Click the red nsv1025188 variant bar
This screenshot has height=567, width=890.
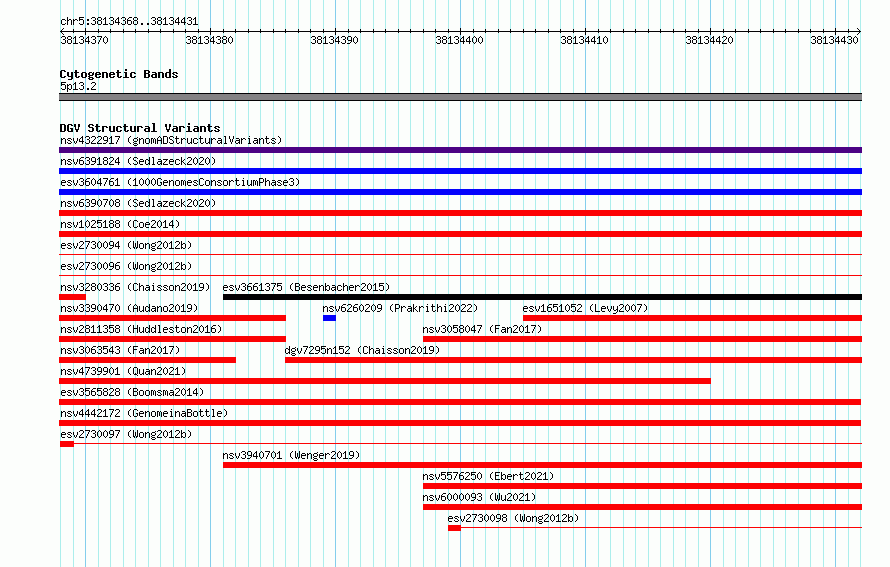[x=460, y=234]
